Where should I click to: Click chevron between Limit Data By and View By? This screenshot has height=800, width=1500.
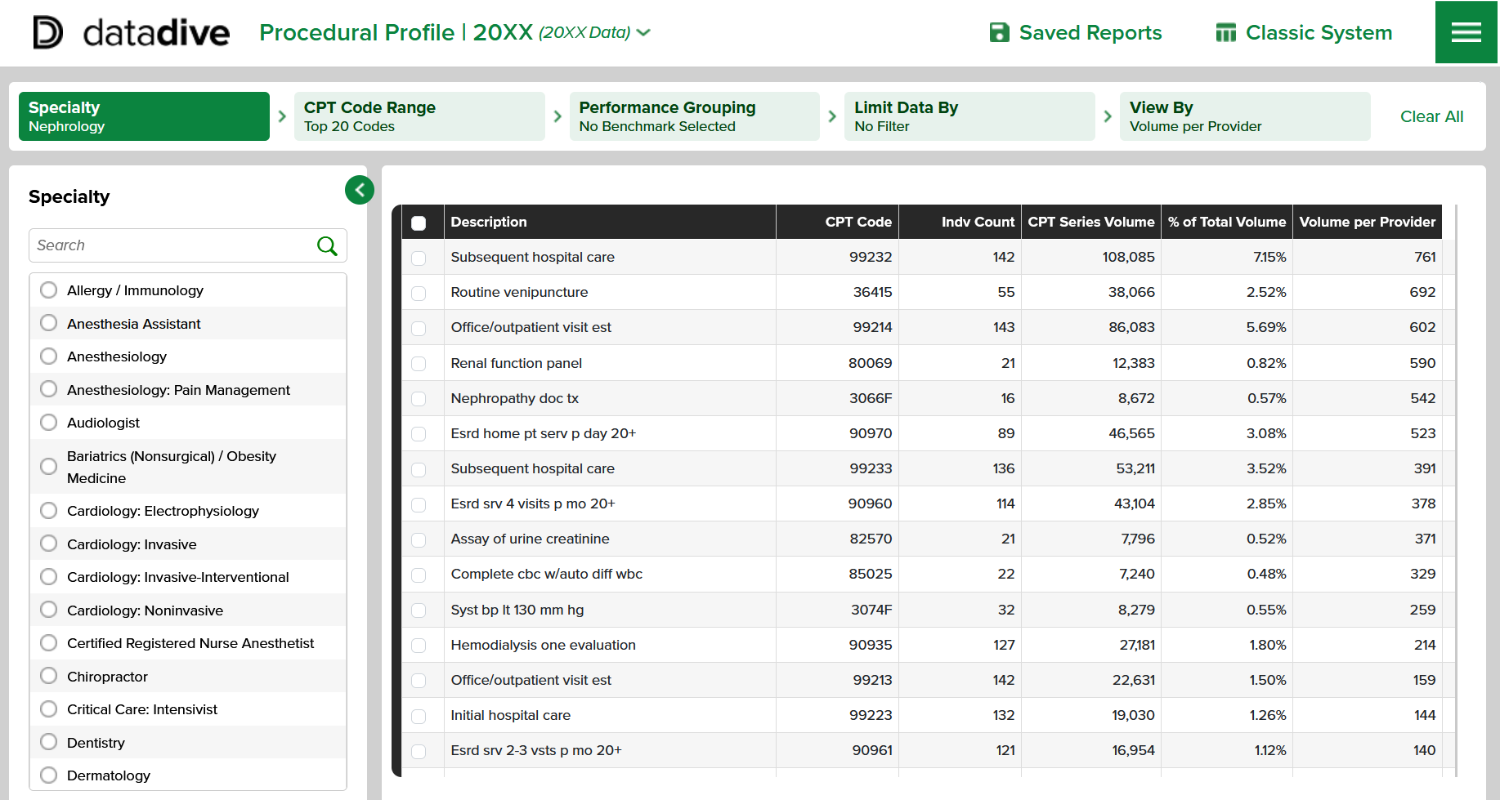click(x=1108, y=117)
